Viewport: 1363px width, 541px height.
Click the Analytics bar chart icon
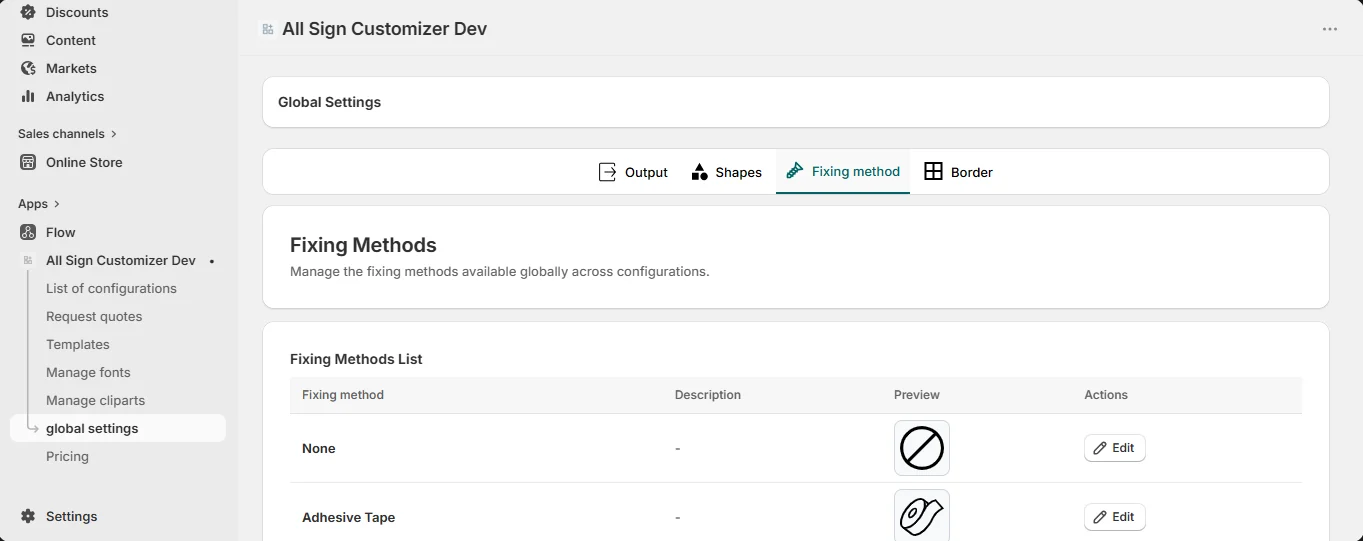(28, 96)
